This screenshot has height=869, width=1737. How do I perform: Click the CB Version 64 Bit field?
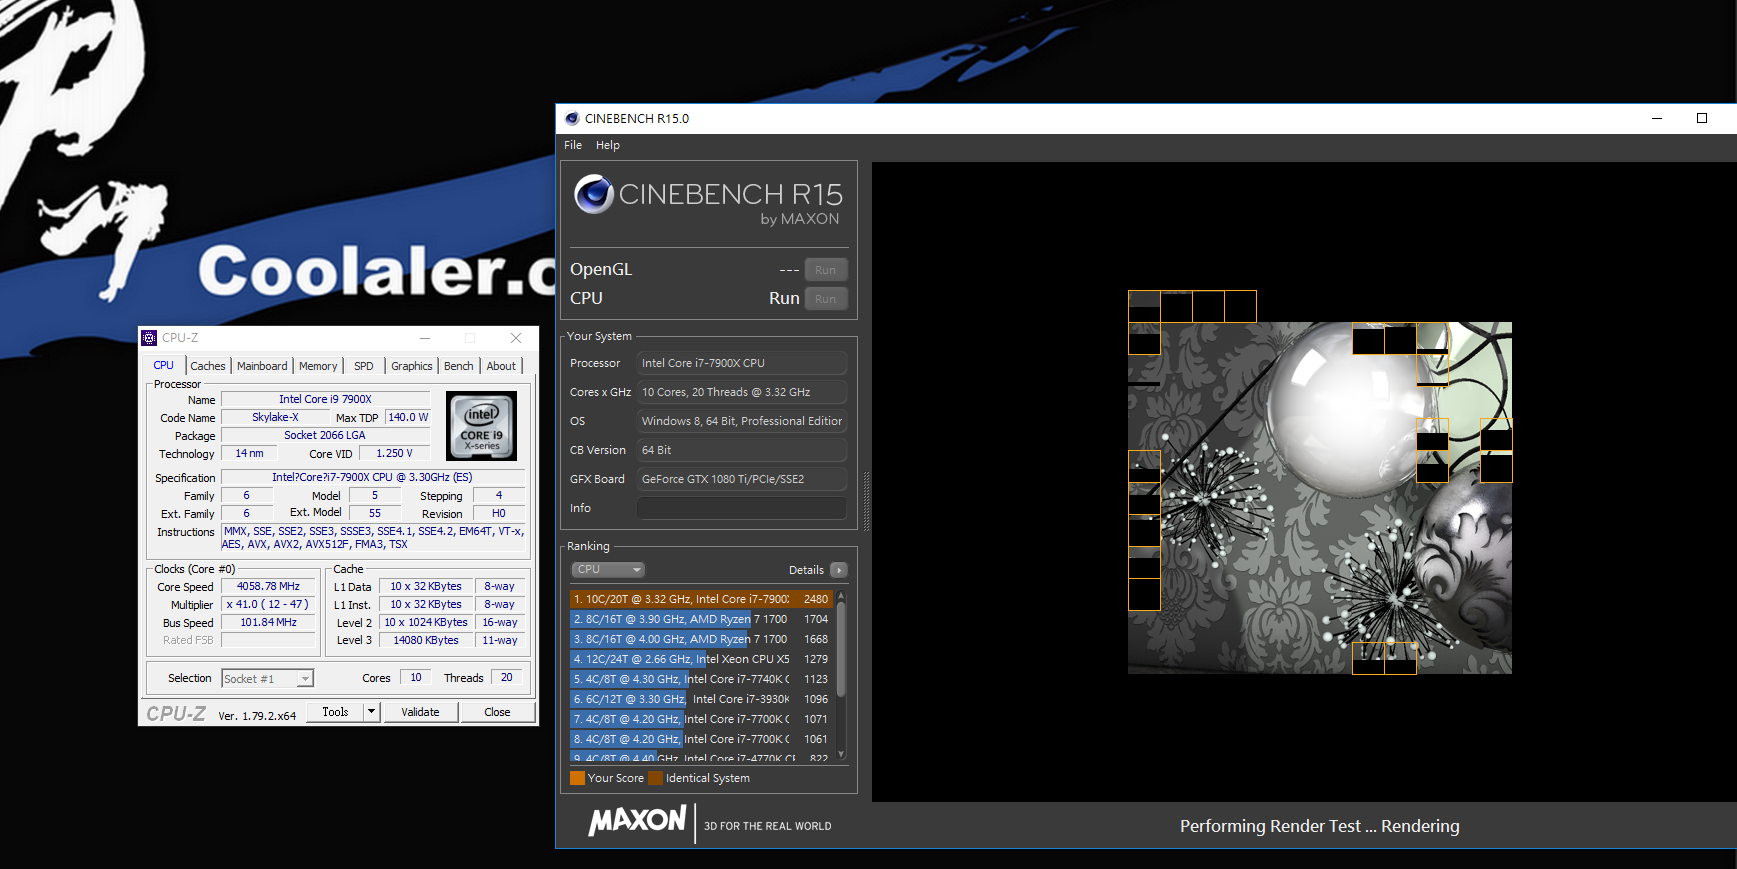(742, 450)
